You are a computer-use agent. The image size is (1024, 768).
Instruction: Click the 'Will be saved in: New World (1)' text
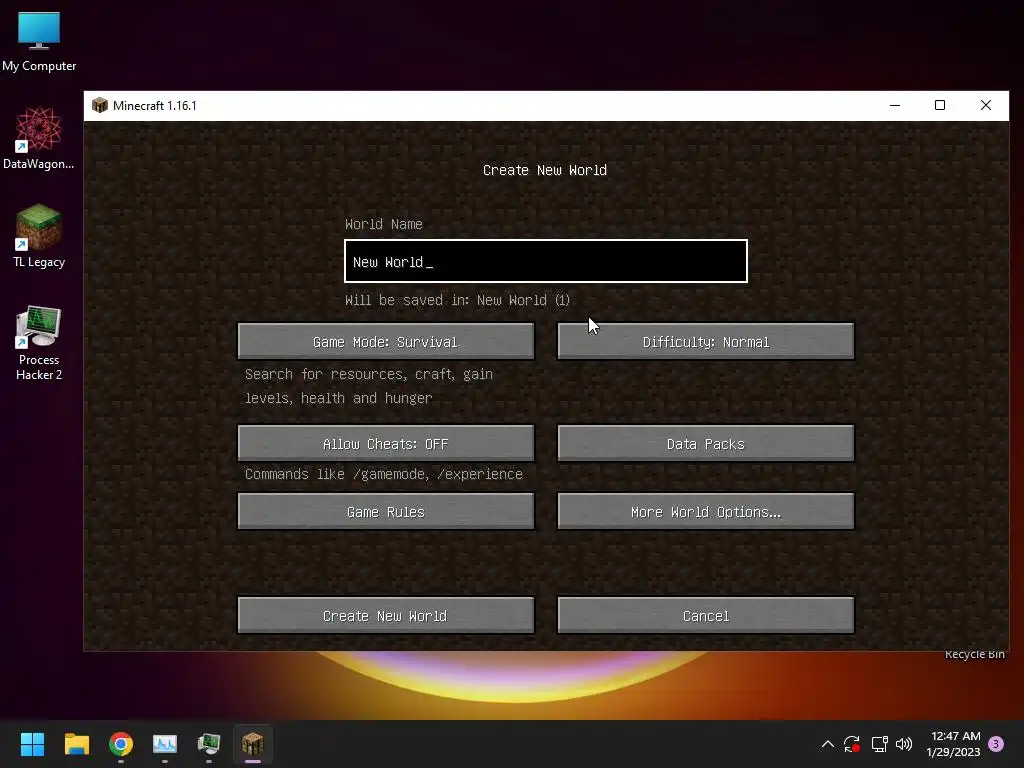458,300
